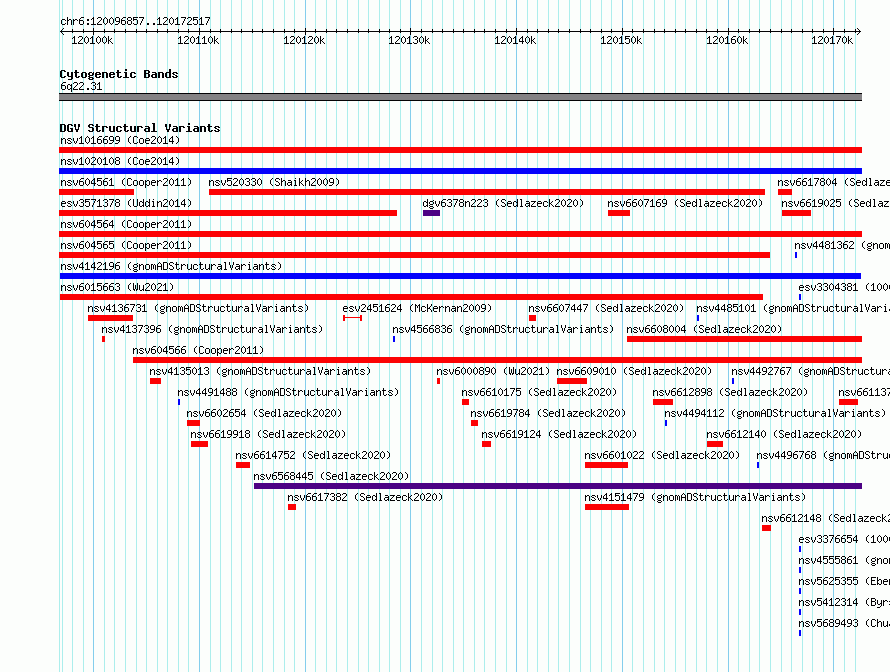Click nsv4137396 gnomAD variant label

tap(212, 329)
